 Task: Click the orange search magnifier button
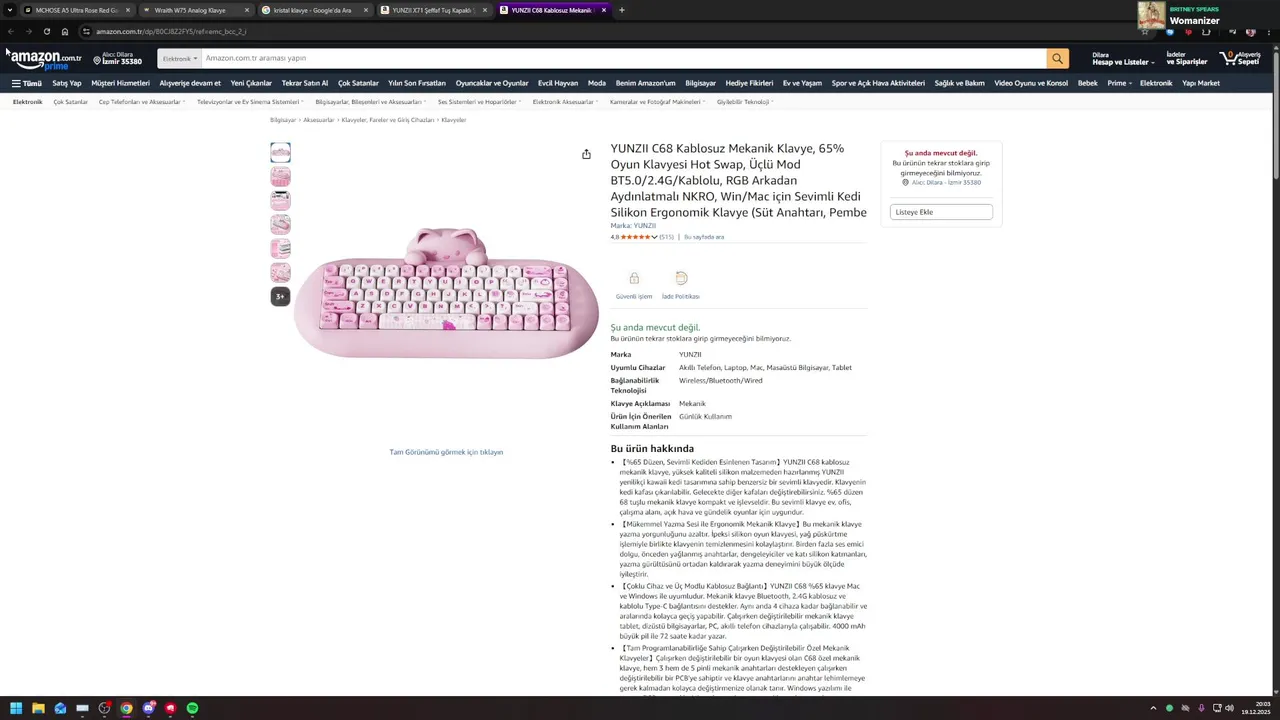click(1057, 58)
